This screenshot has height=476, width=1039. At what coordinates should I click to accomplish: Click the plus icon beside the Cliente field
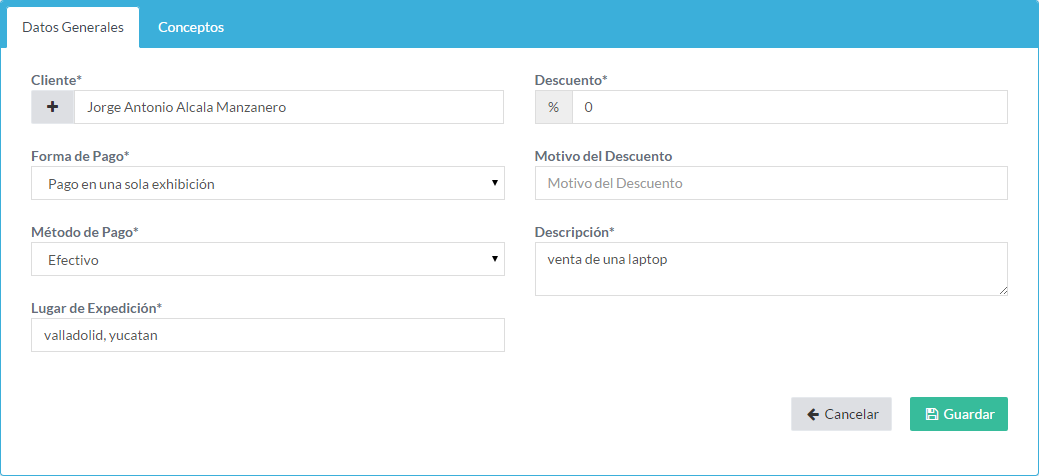click(x=53, y=107)
